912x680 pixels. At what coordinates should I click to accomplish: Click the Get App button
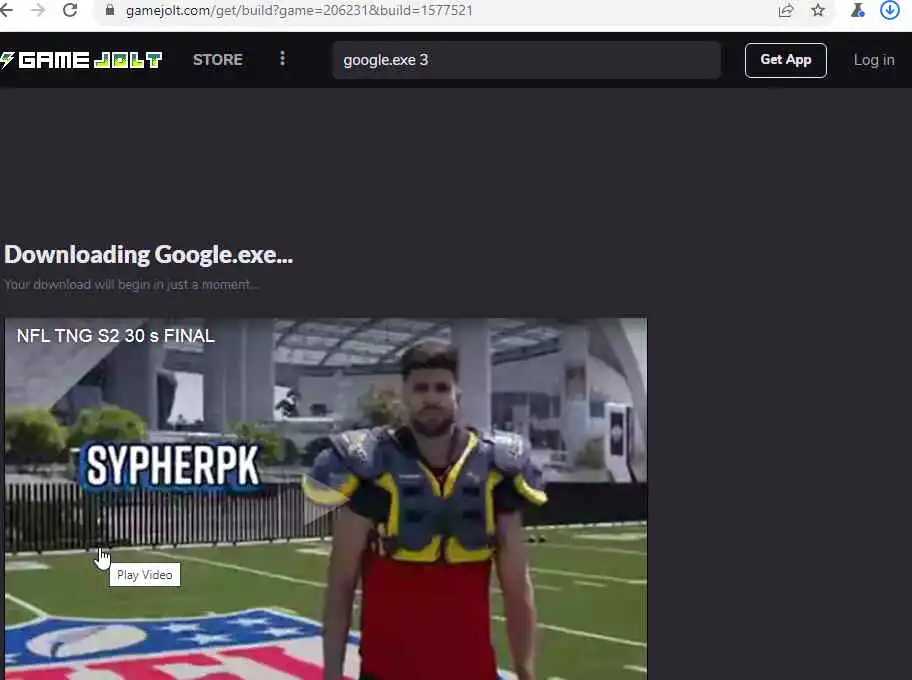point(785,60)
